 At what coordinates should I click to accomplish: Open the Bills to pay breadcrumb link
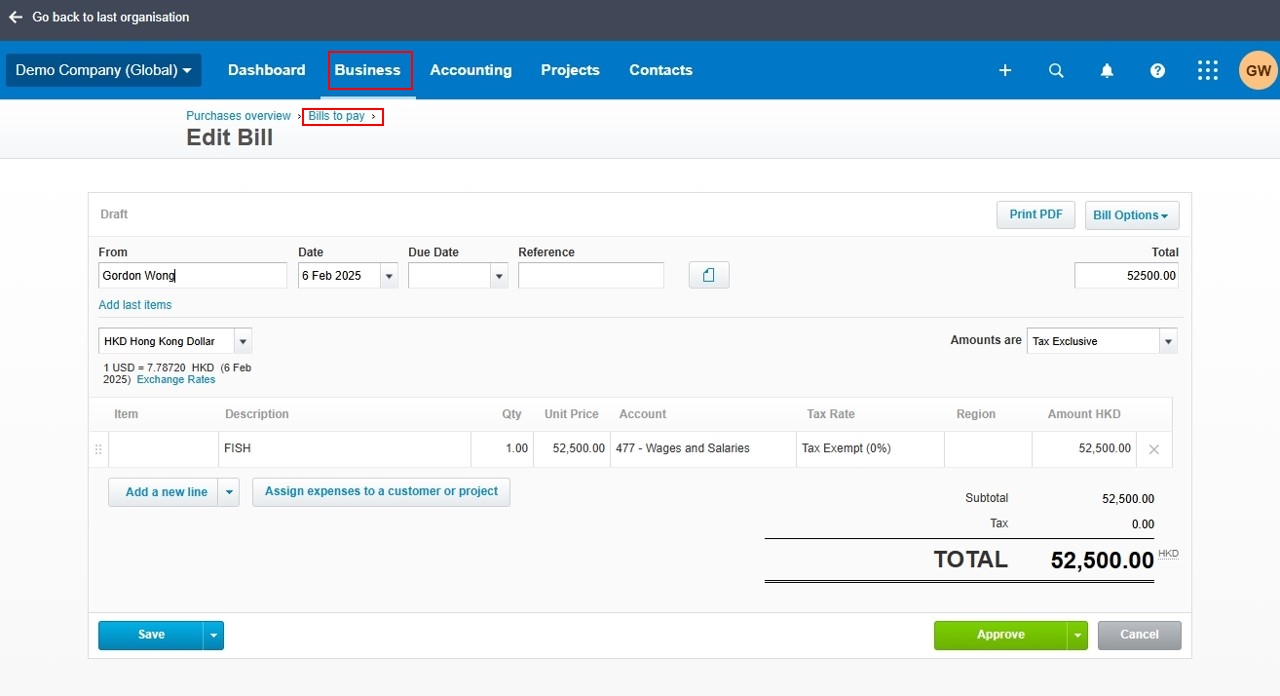coord(336,116)
